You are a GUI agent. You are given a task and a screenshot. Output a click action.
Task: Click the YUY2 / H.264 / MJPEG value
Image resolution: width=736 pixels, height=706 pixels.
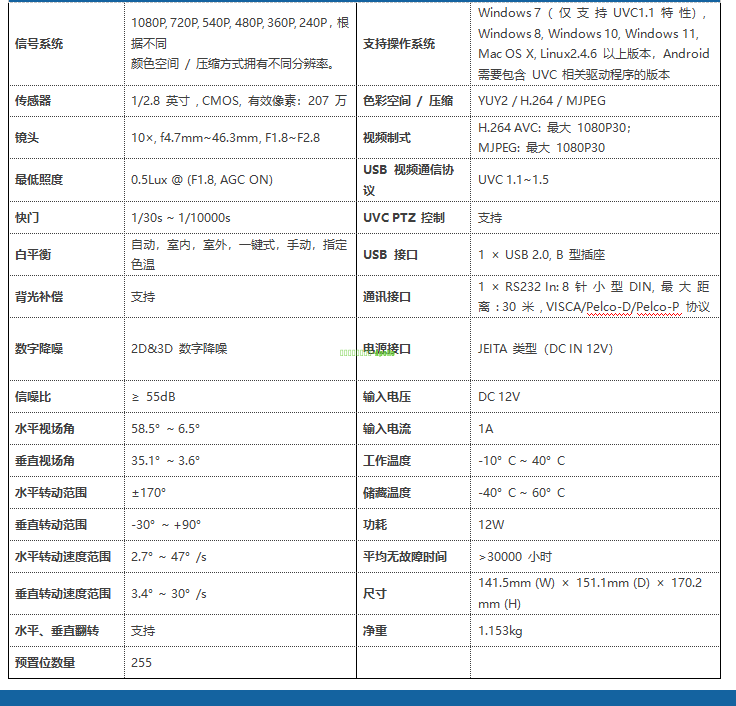(541, 101)
